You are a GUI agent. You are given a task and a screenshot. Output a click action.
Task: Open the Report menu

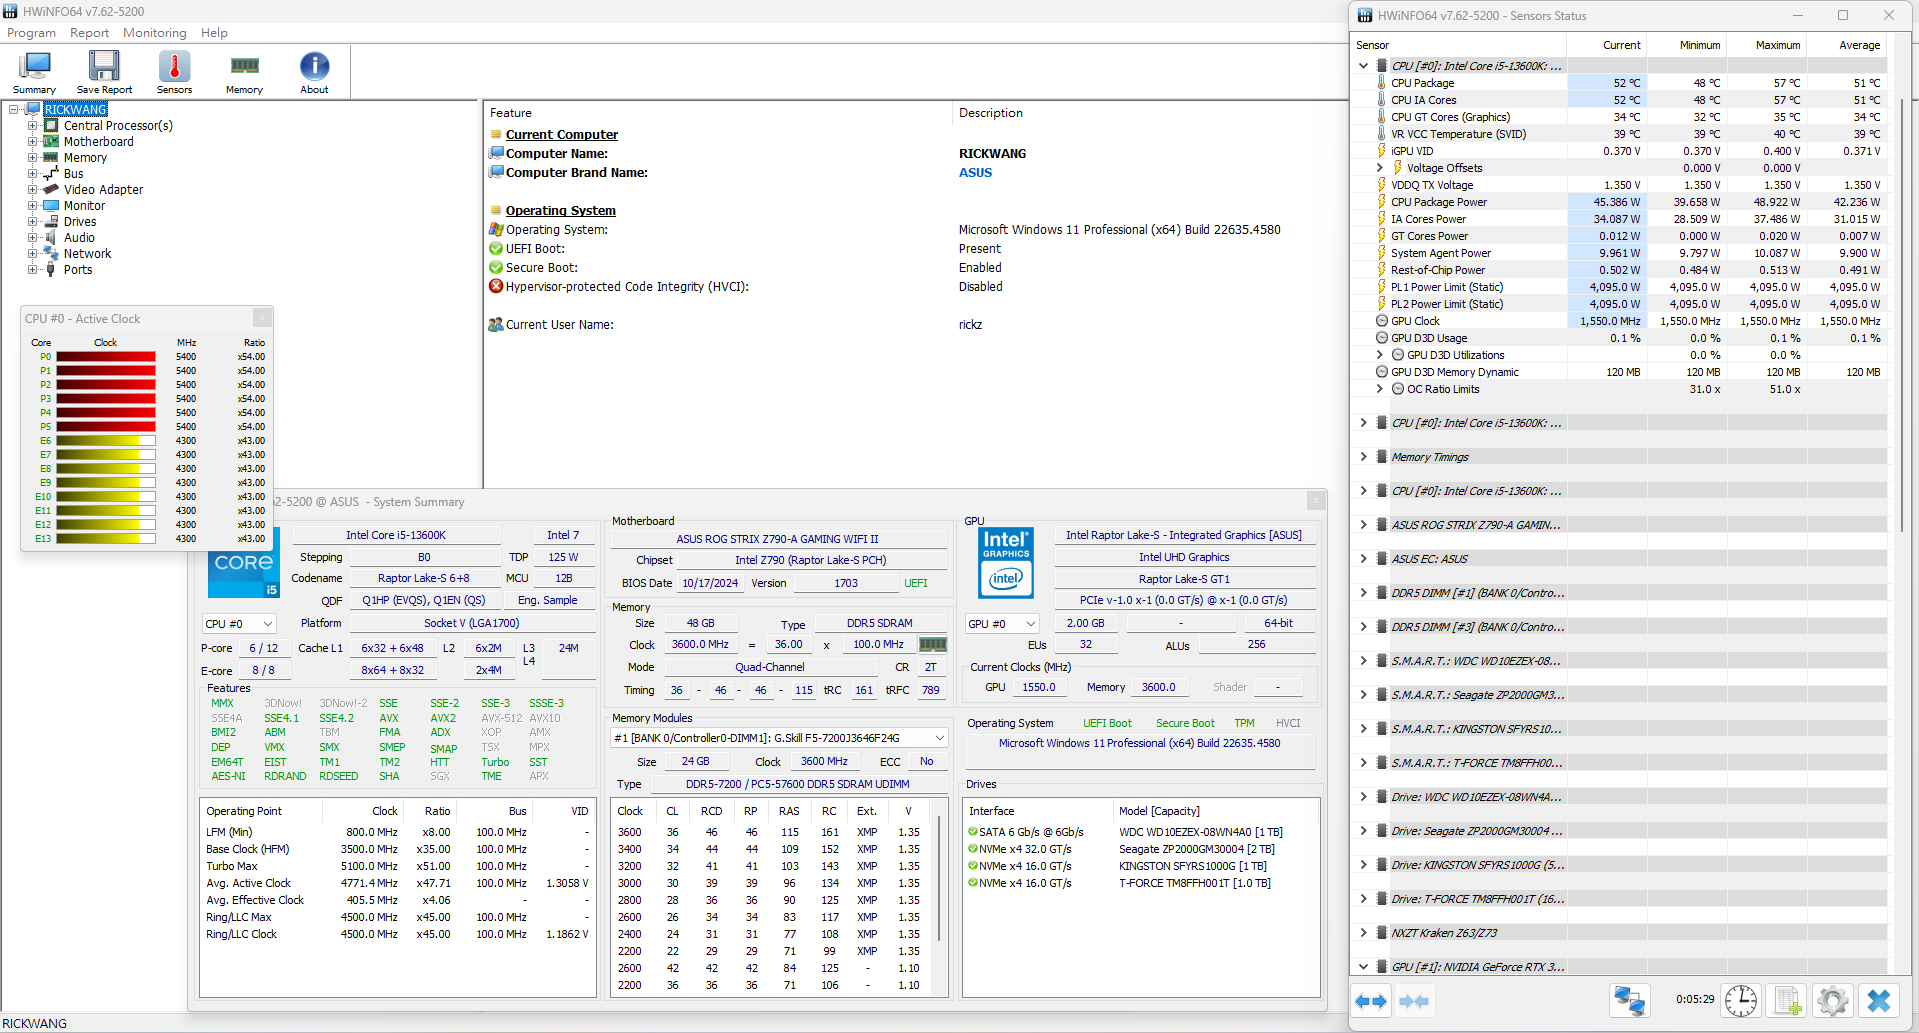(89, 33)
